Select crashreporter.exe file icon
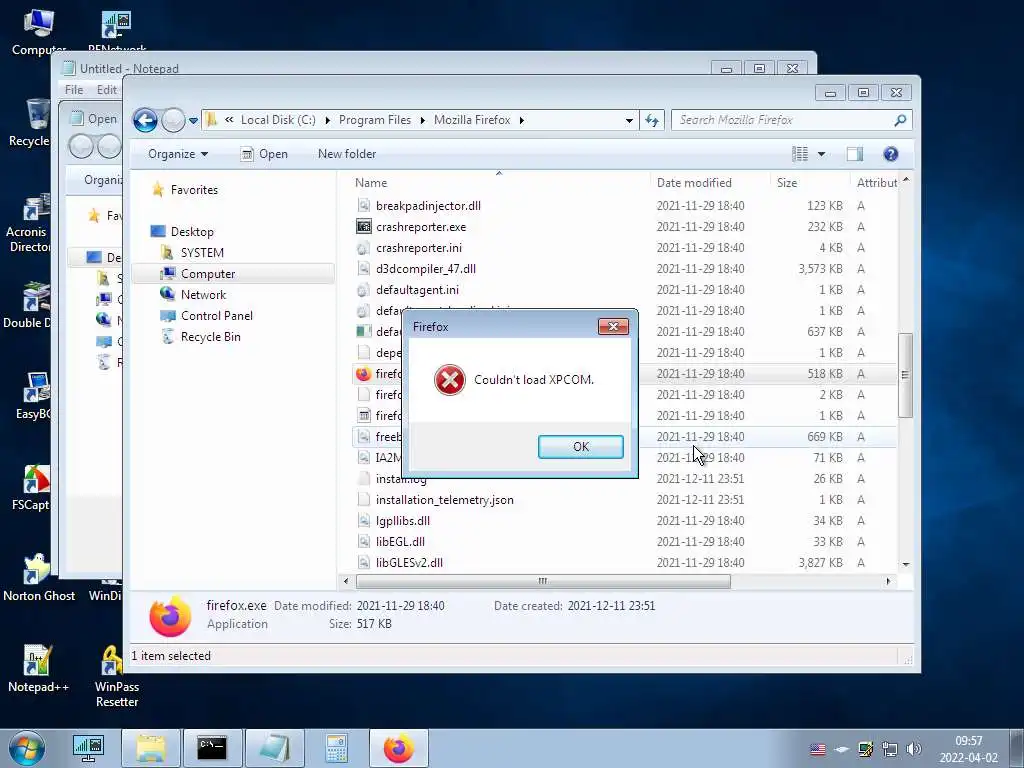This screenshot has width=1024, height=768. tap(364, 227)
